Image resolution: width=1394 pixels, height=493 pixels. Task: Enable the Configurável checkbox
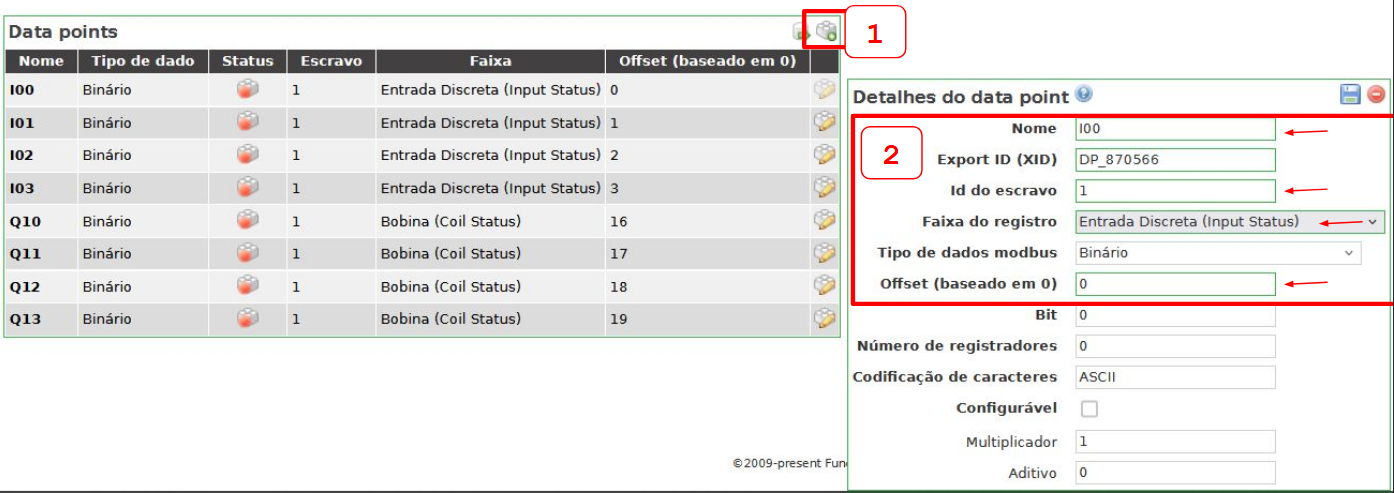[1090, 408]
